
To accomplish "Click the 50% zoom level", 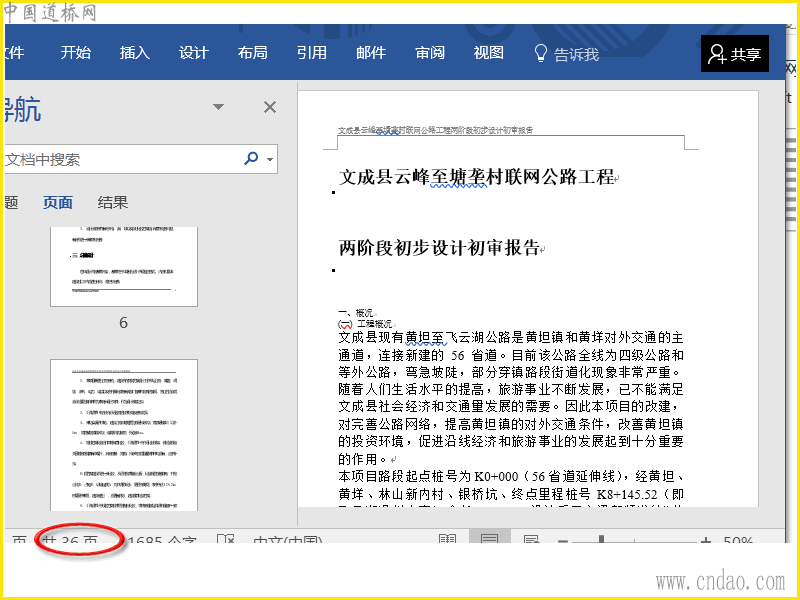I will point(738,539).
